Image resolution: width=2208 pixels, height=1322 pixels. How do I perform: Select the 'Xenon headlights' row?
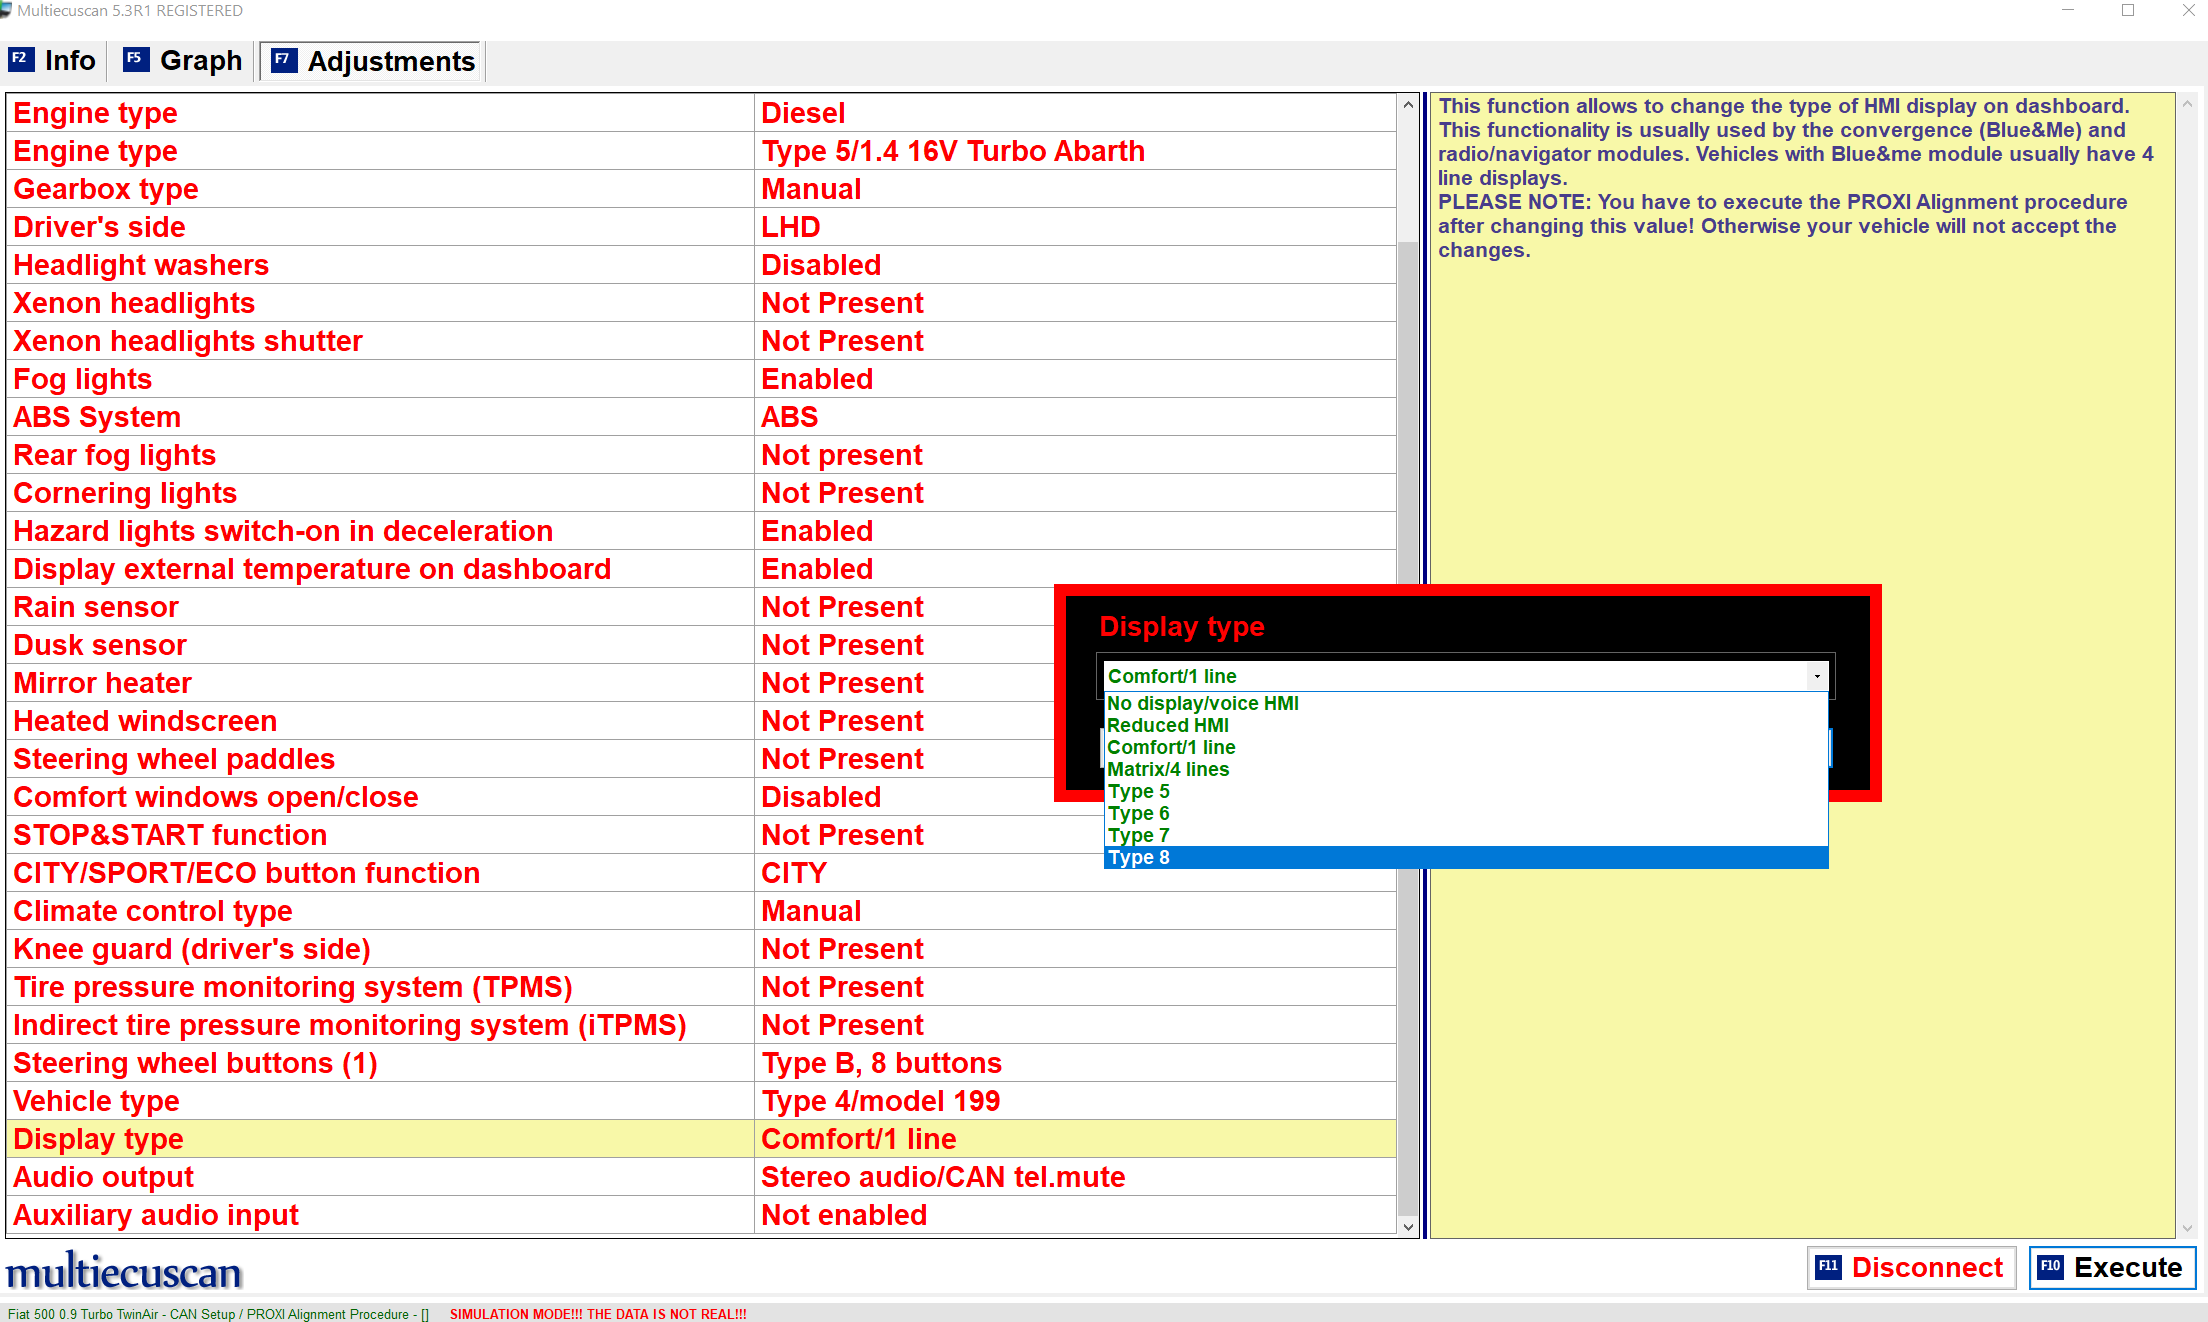701,303
